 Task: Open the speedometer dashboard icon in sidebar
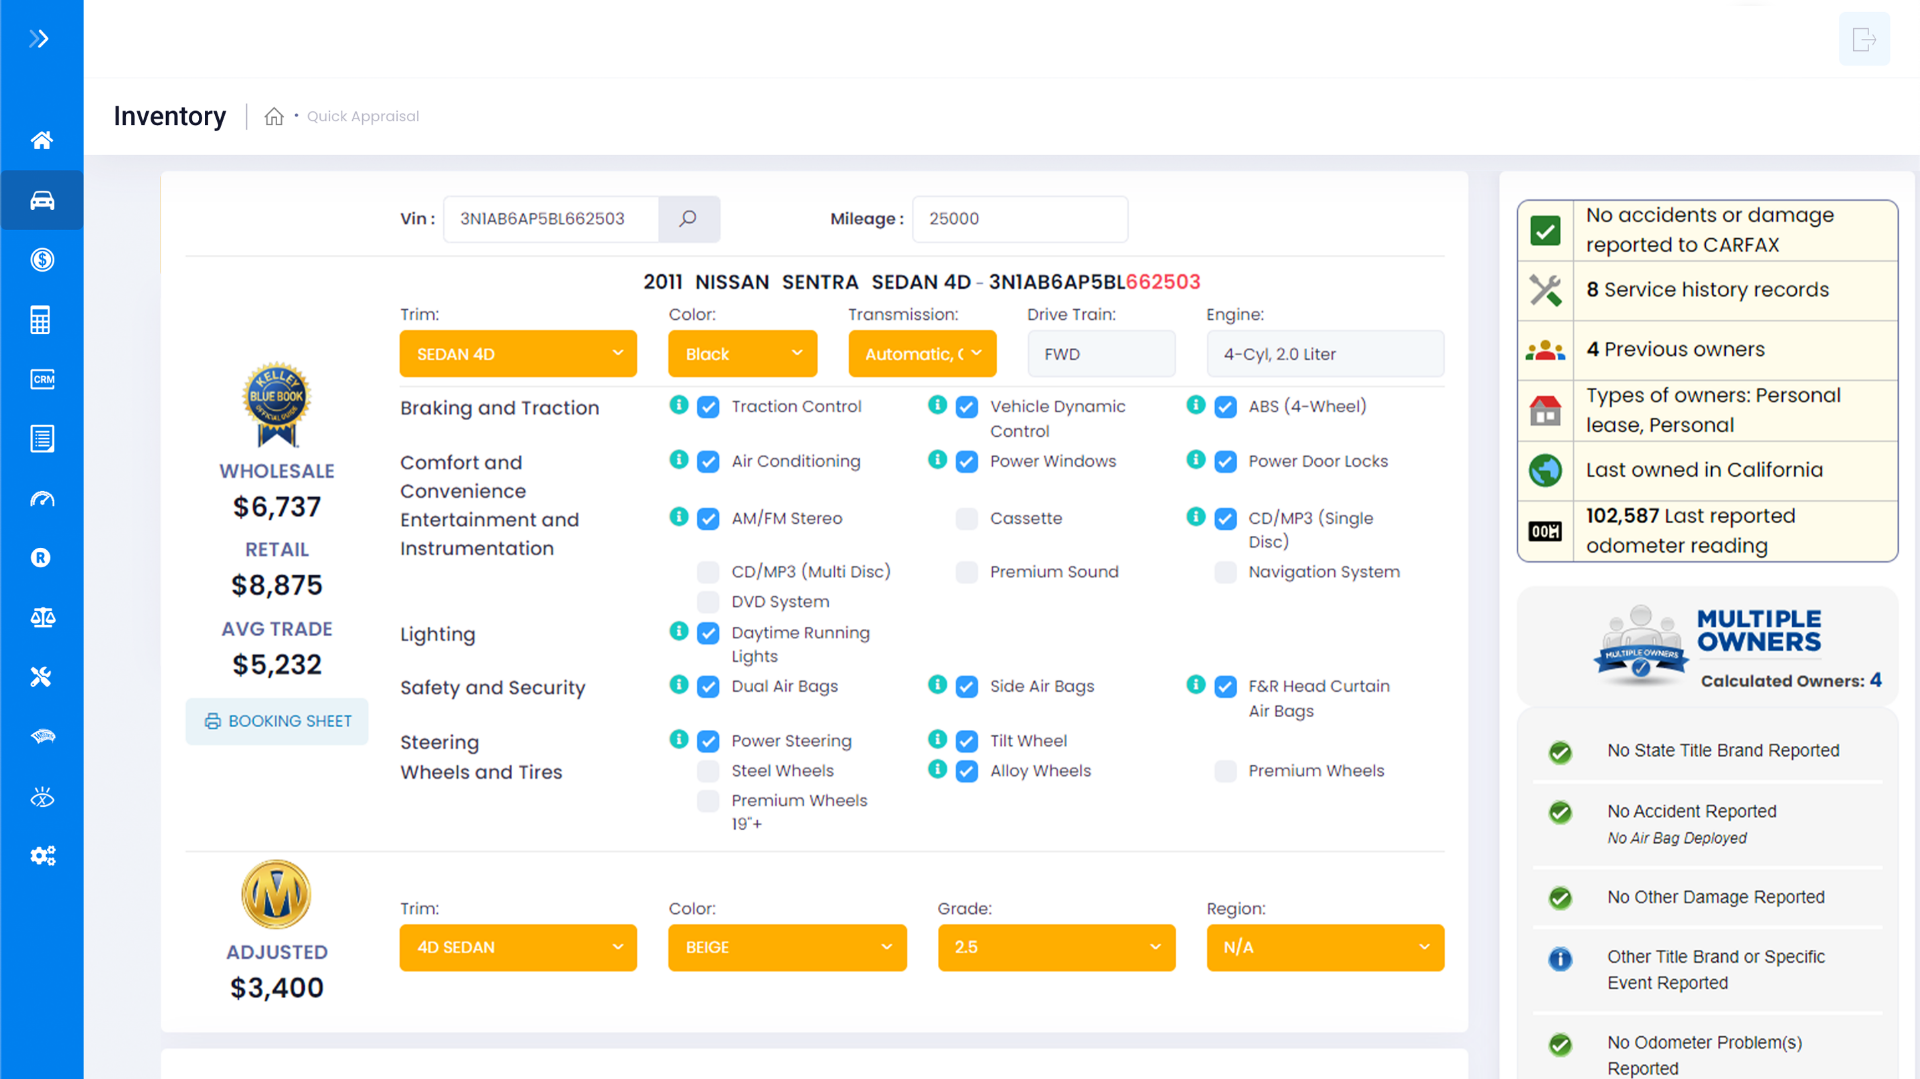click(x=42, y=498)
